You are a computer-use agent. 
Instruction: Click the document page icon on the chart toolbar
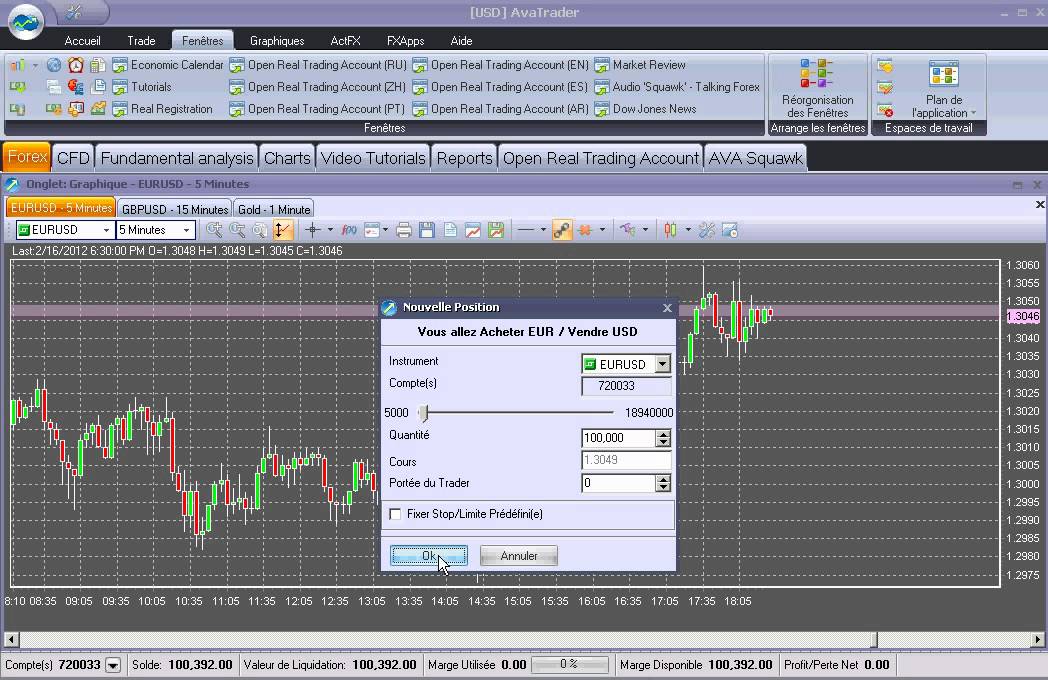click(x=450, y=230)
